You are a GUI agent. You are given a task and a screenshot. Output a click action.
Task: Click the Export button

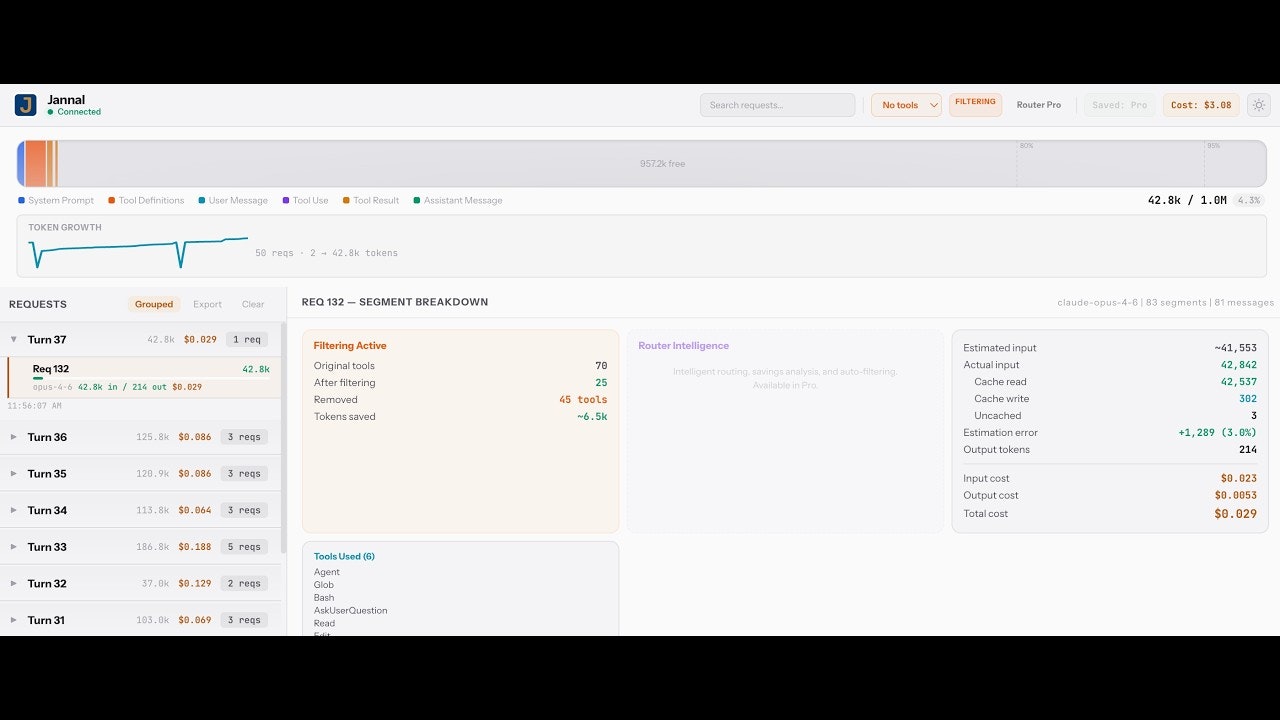coord(207,304)
